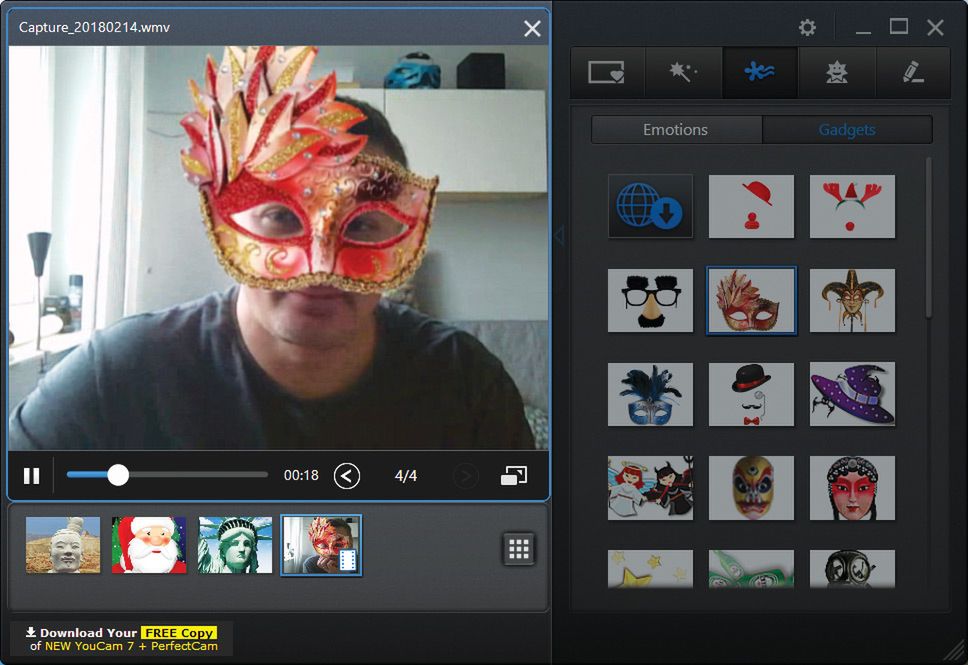Viewport: 968px width, 665px height.
Task: Click the playback progress slider handle
Action: [118, 475]
